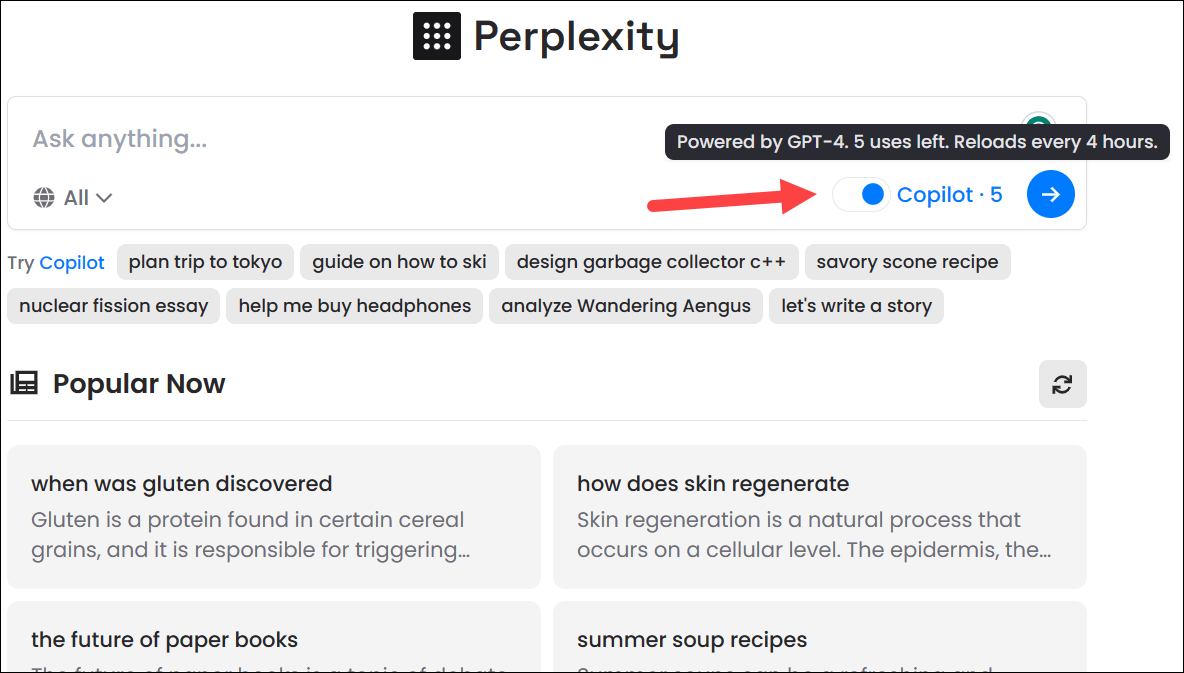Viewport: 1184px width, 673px height.
Task: Choose help me buy headphones
Action: (354, 306)
